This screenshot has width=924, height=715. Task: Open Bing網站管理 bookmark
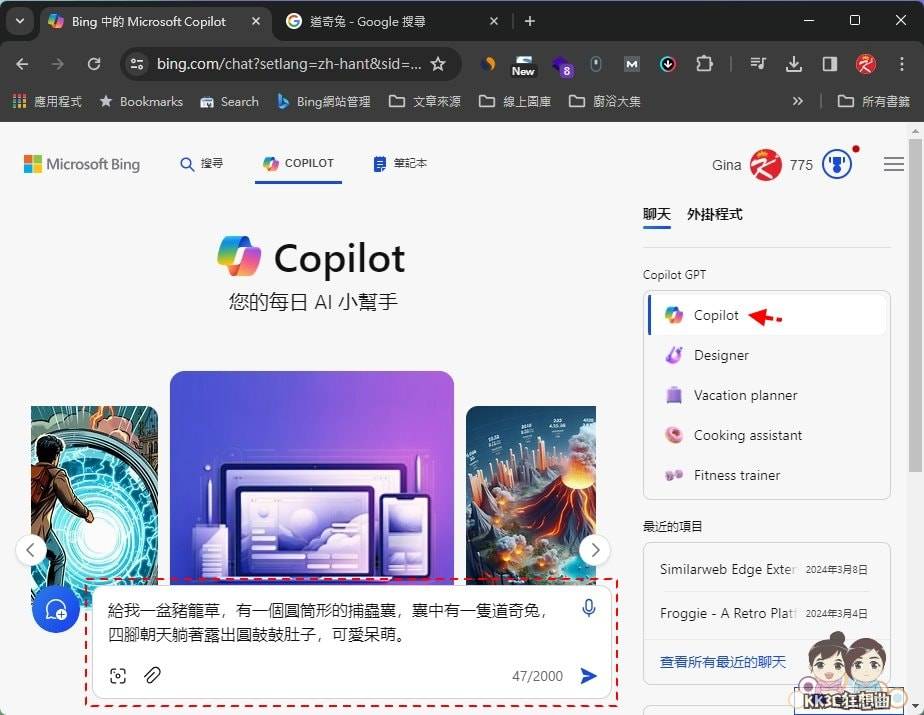point(324,101)
